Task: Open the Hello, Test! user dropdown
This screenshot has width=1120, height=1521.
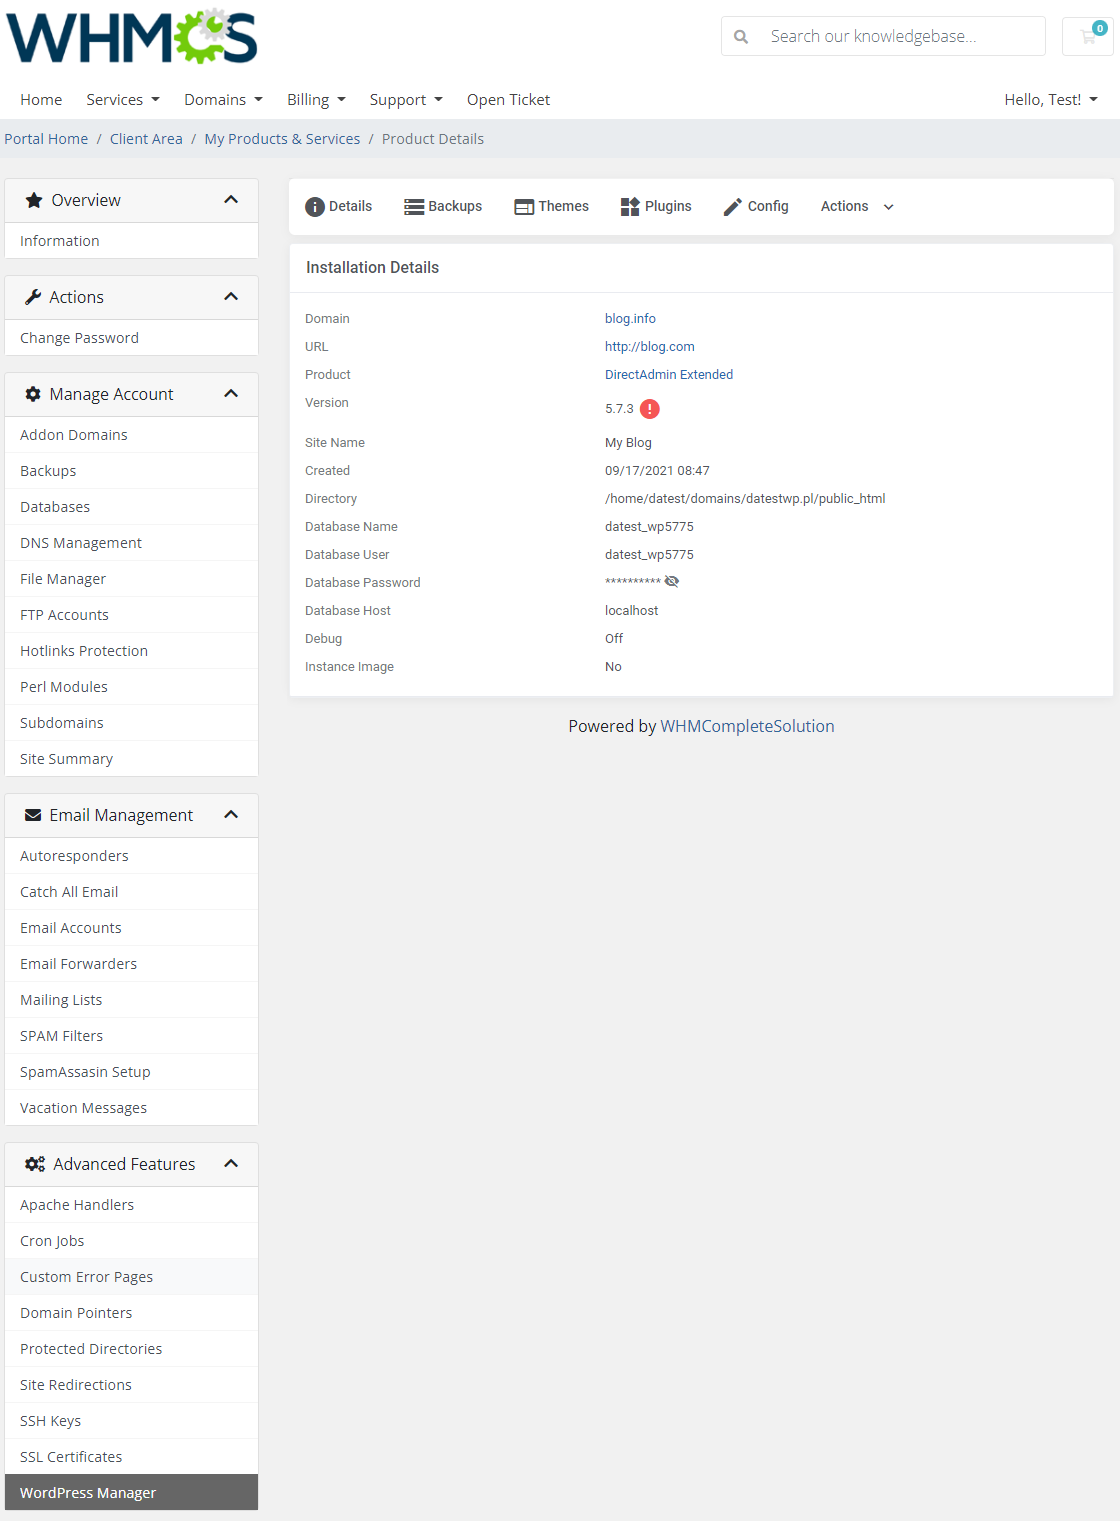Action: [1051, 100]
